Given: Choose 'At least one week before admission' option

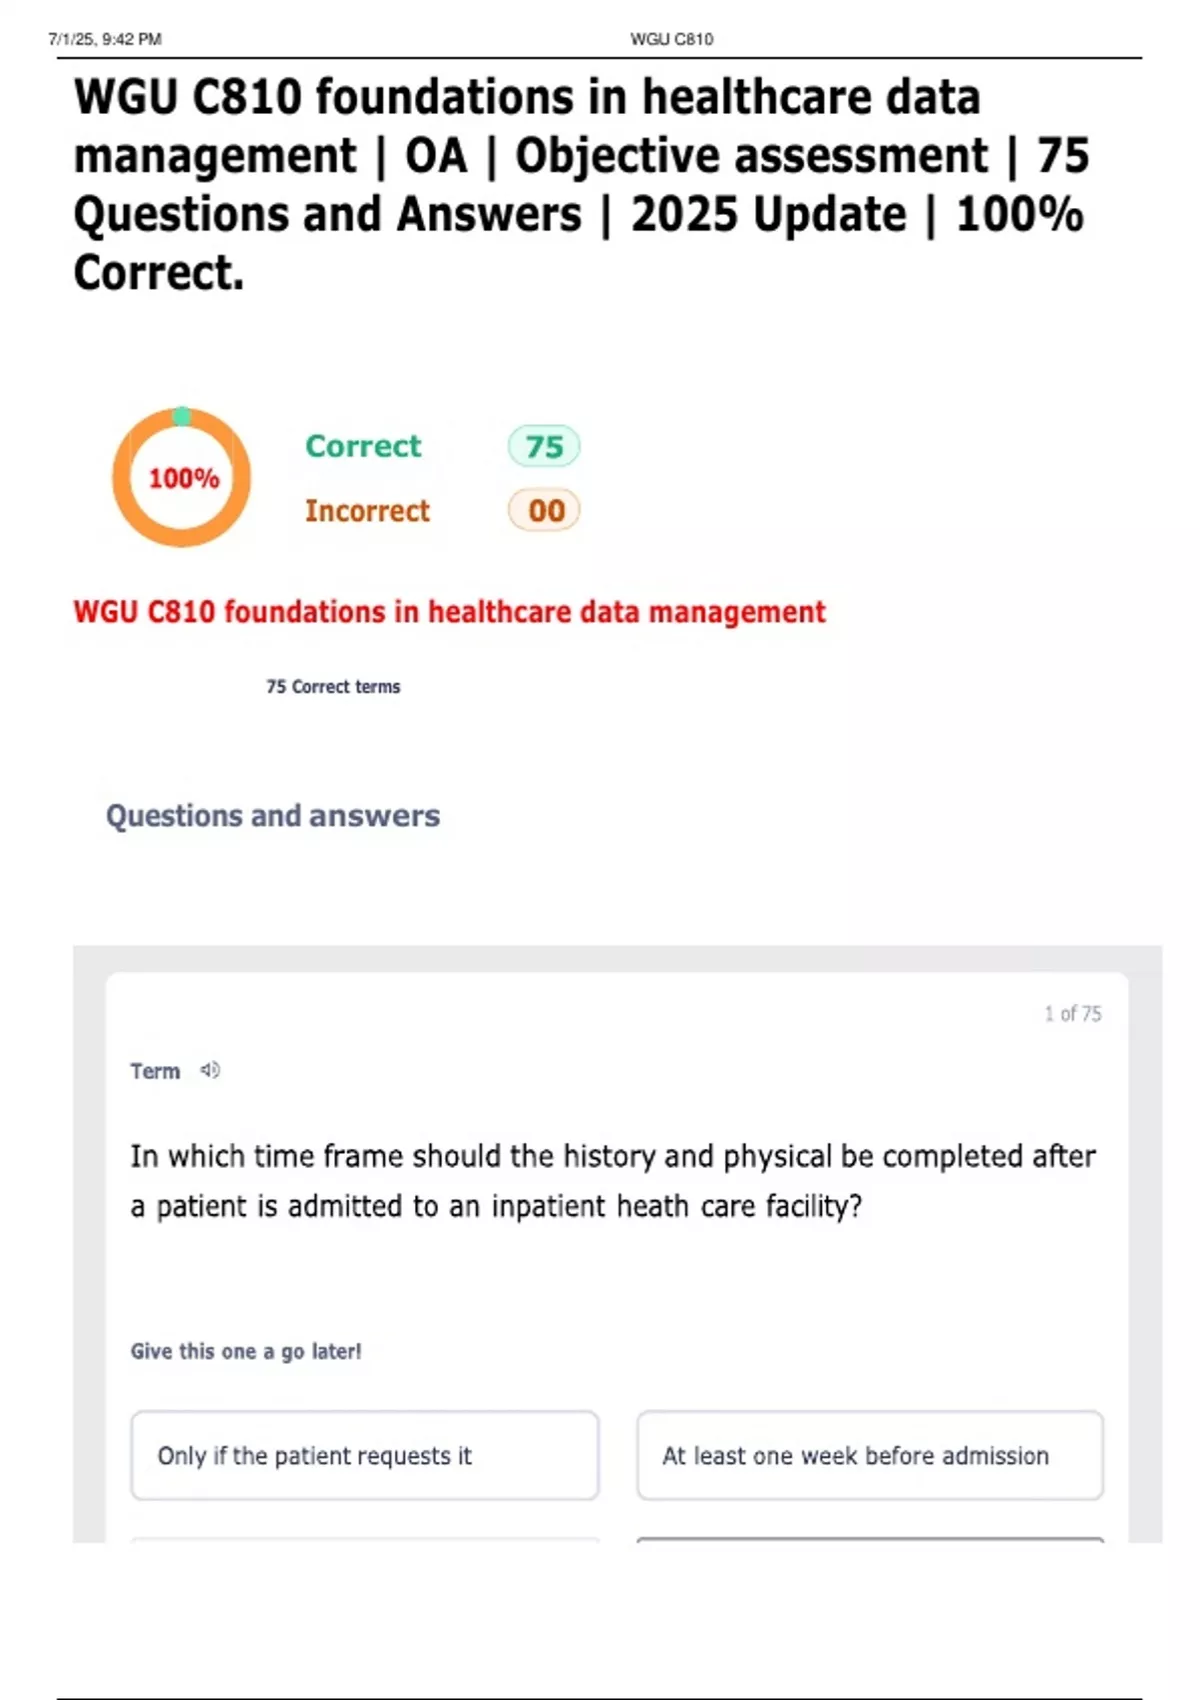Looking at the screenshot, I should [870, 1455].
